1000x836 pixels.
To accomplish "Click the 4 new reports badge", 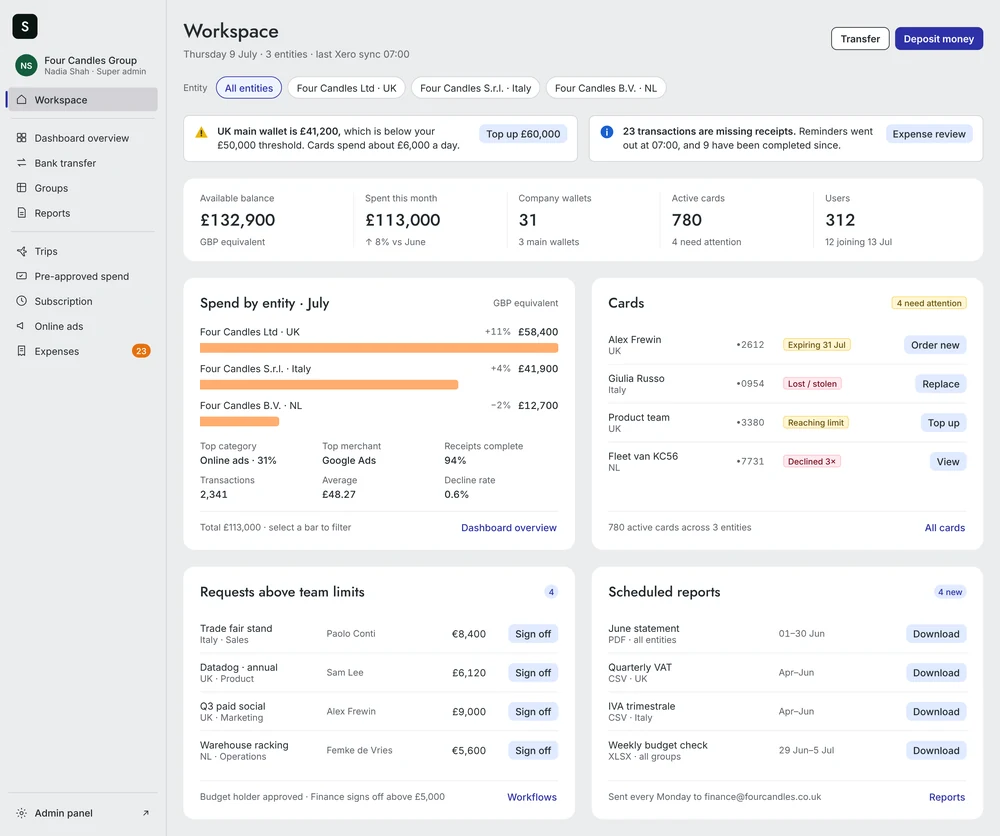I will point(950,592).
